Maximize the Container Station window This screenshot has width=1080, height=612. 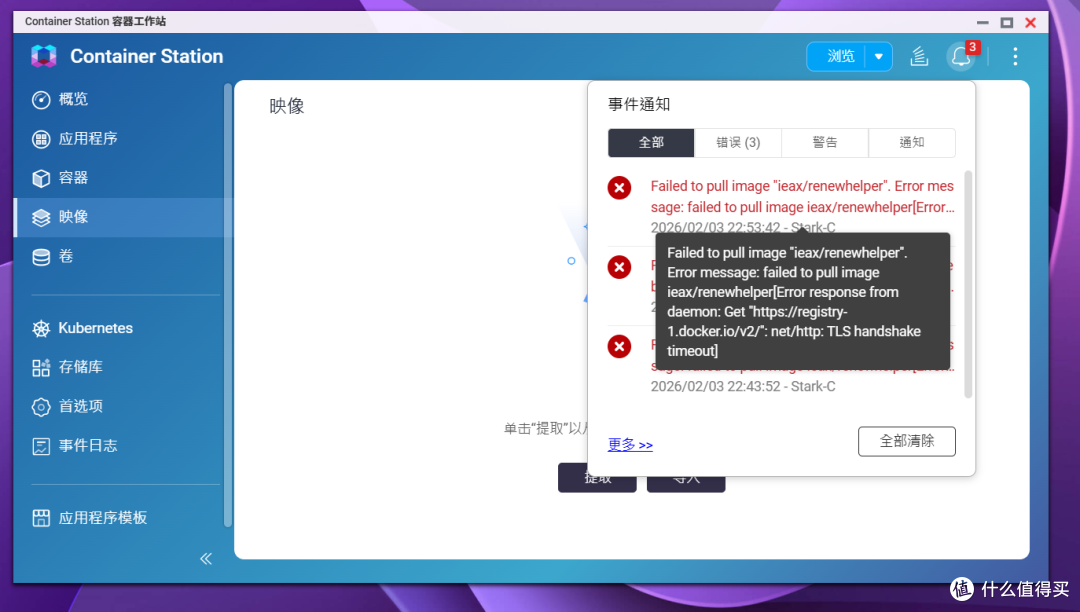tap(1007, 23)
